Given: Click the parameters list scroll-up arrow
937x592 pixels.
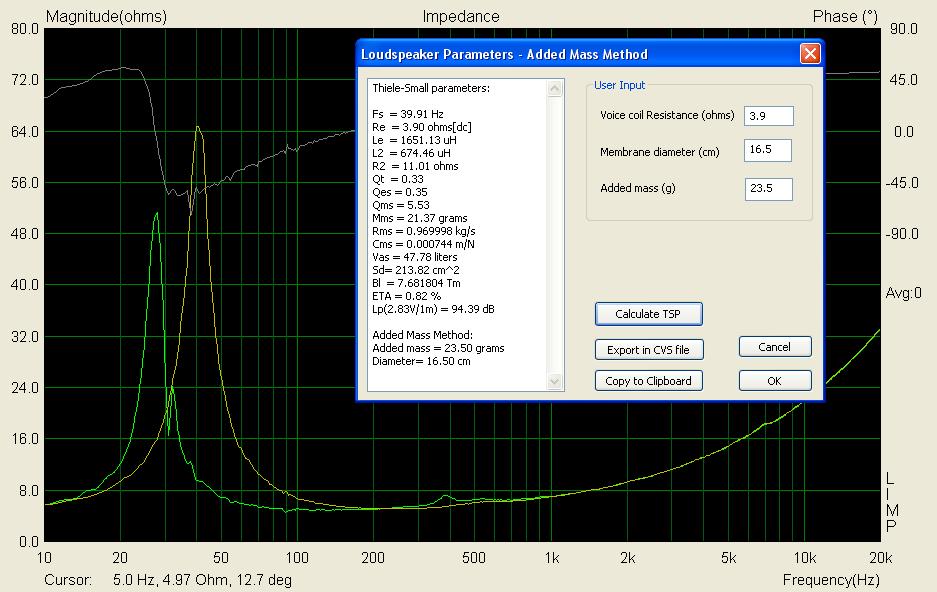Looking at the screenshot, I should tap(555, 89).
